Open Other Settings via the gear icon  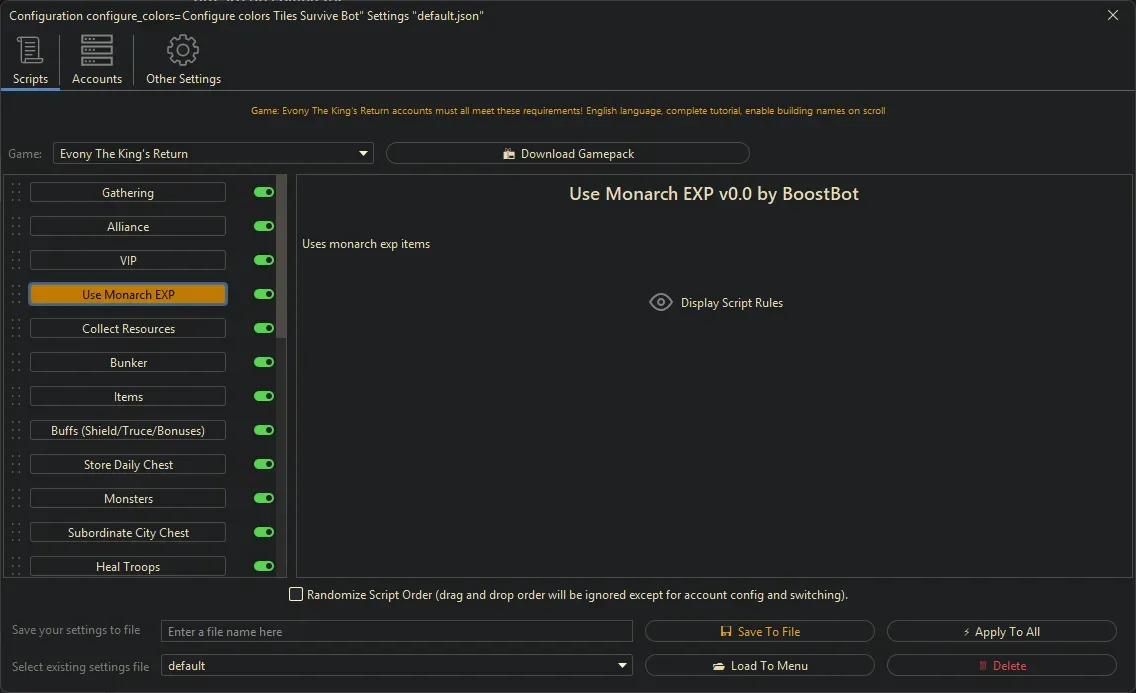coord(183,49)
